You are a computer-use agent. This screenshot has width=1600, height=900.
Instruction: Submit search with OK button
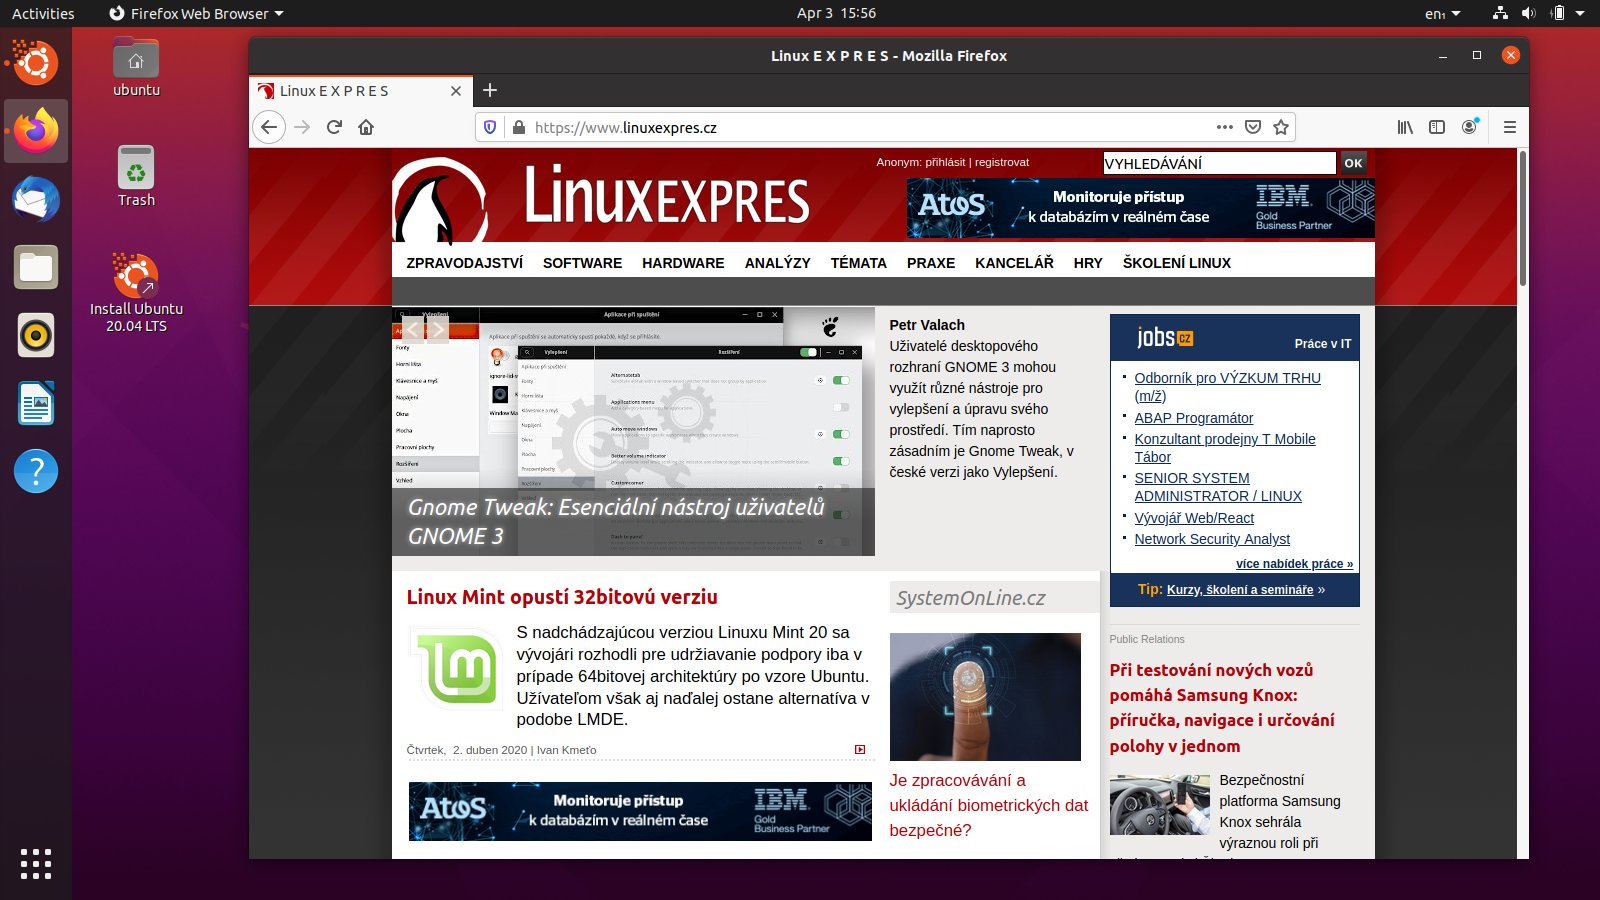coord(1353,163)
